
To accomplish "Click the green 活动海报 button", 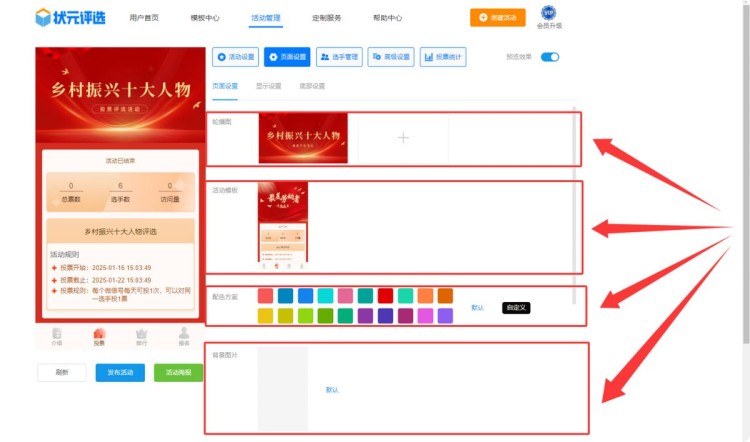I will [x=178, y=372].
